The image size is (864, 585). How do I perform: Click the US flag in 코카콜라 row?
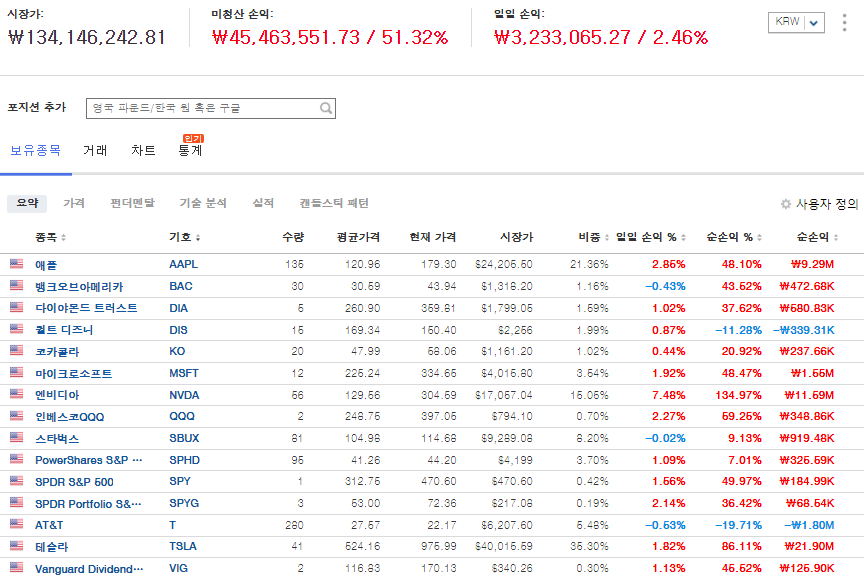point(17,350)
